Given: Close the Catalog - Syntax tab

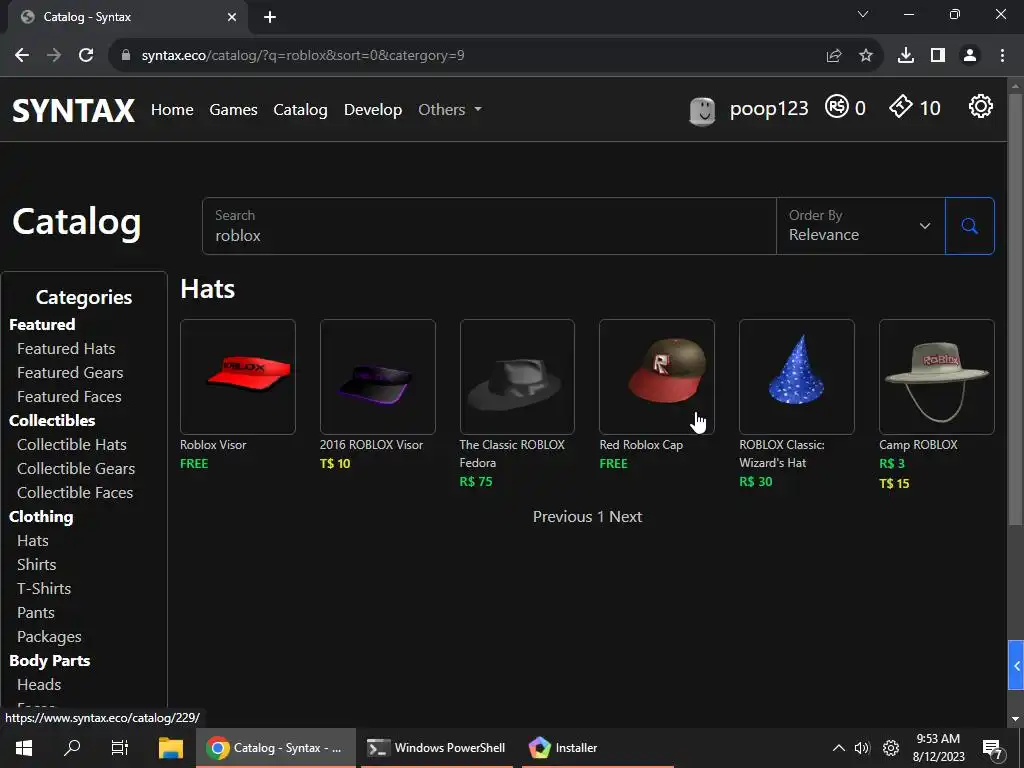Looking at the screenshot, I should pyautogui.click(x=231, y=18).
